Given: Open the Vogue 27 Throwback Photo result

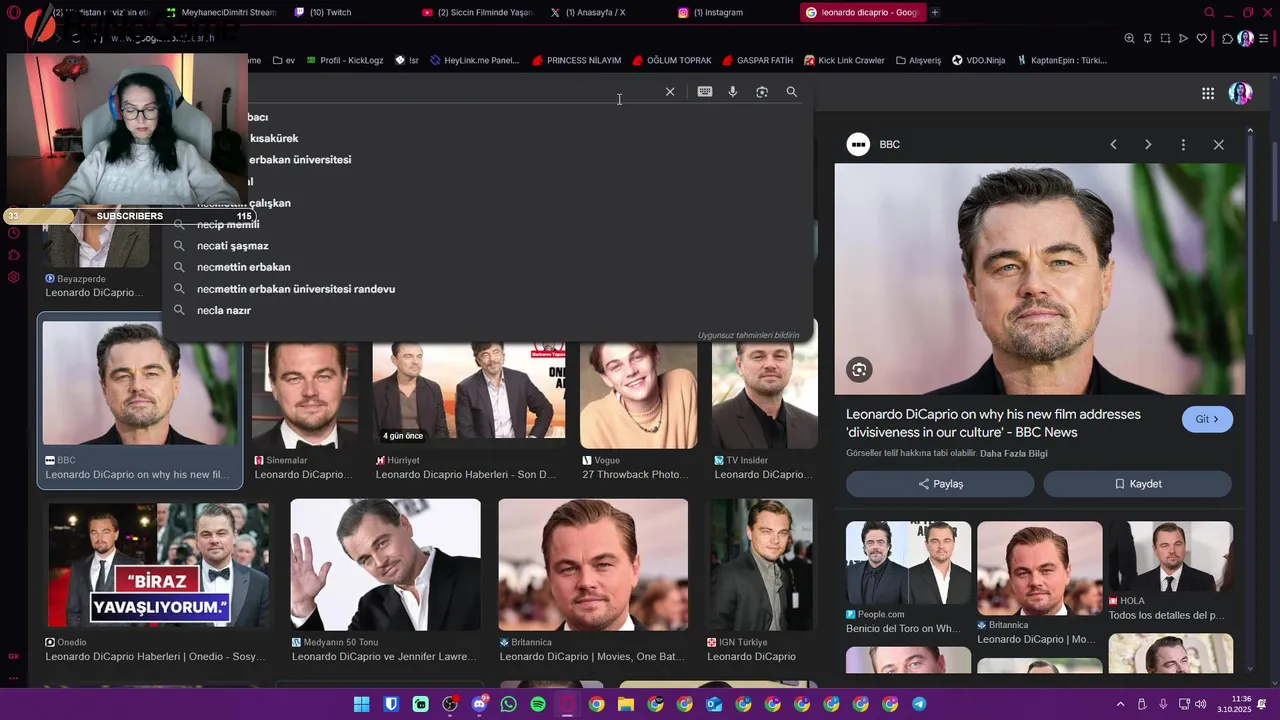Looking at the screenshot, I should (639, 410).
